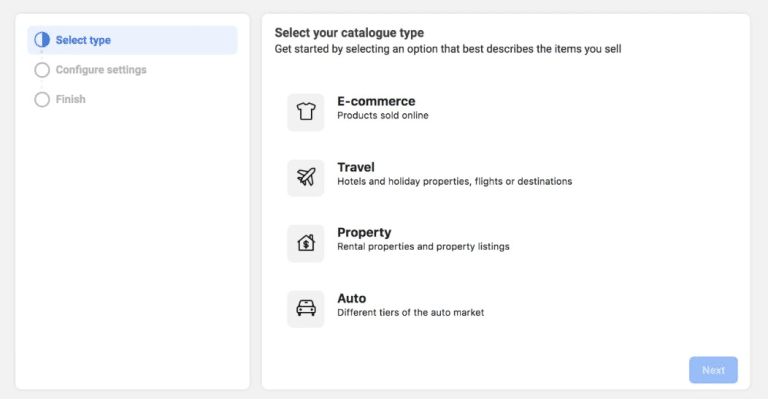The height and width of the screenshot is (399, 768).
Task: Click the Property house icon
Action: pyautogui.click(x=306, y=243)
